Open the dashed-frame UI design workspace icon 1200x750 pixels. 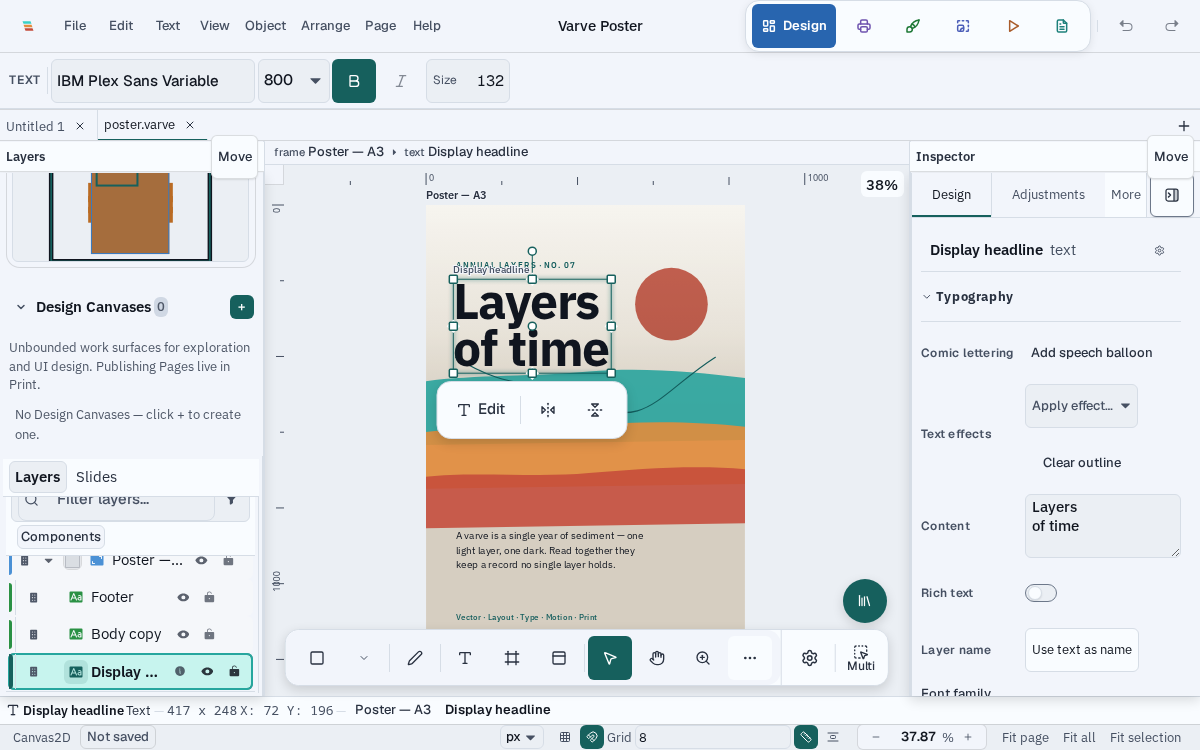(963, 26)
